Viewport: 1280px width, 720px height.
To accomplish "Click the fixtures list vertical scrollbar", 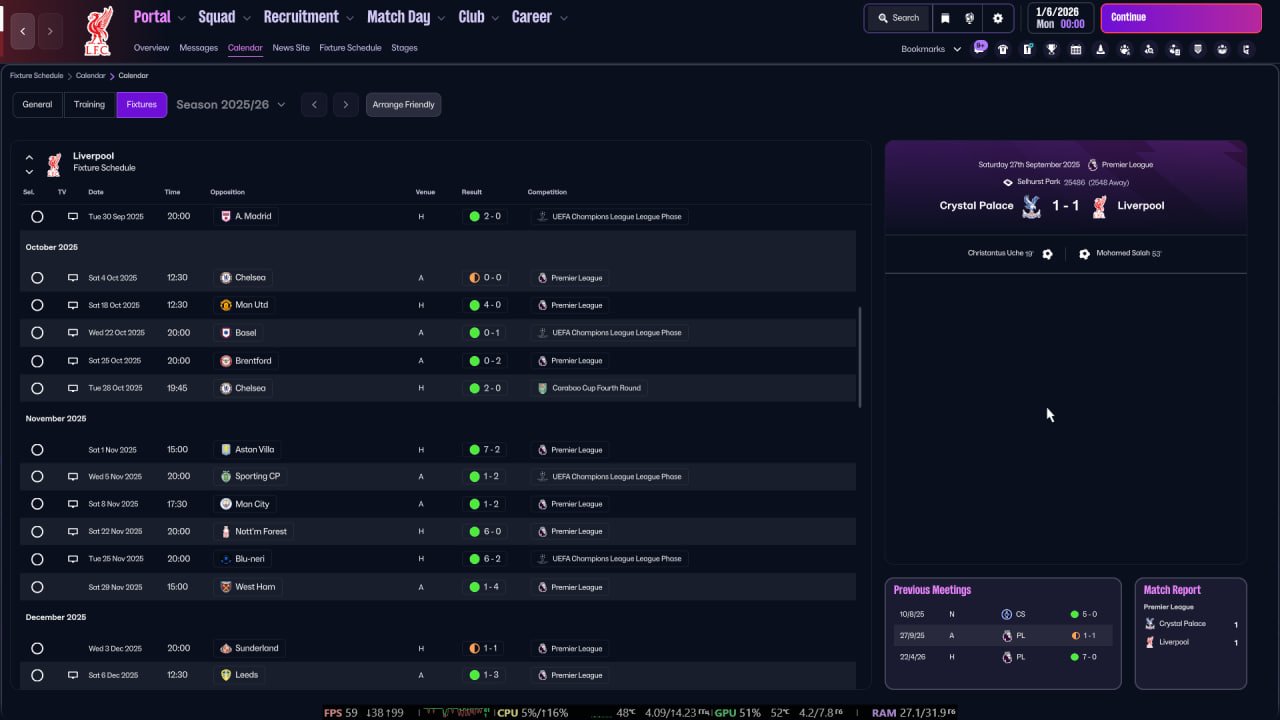I will [x=859, y=357].
